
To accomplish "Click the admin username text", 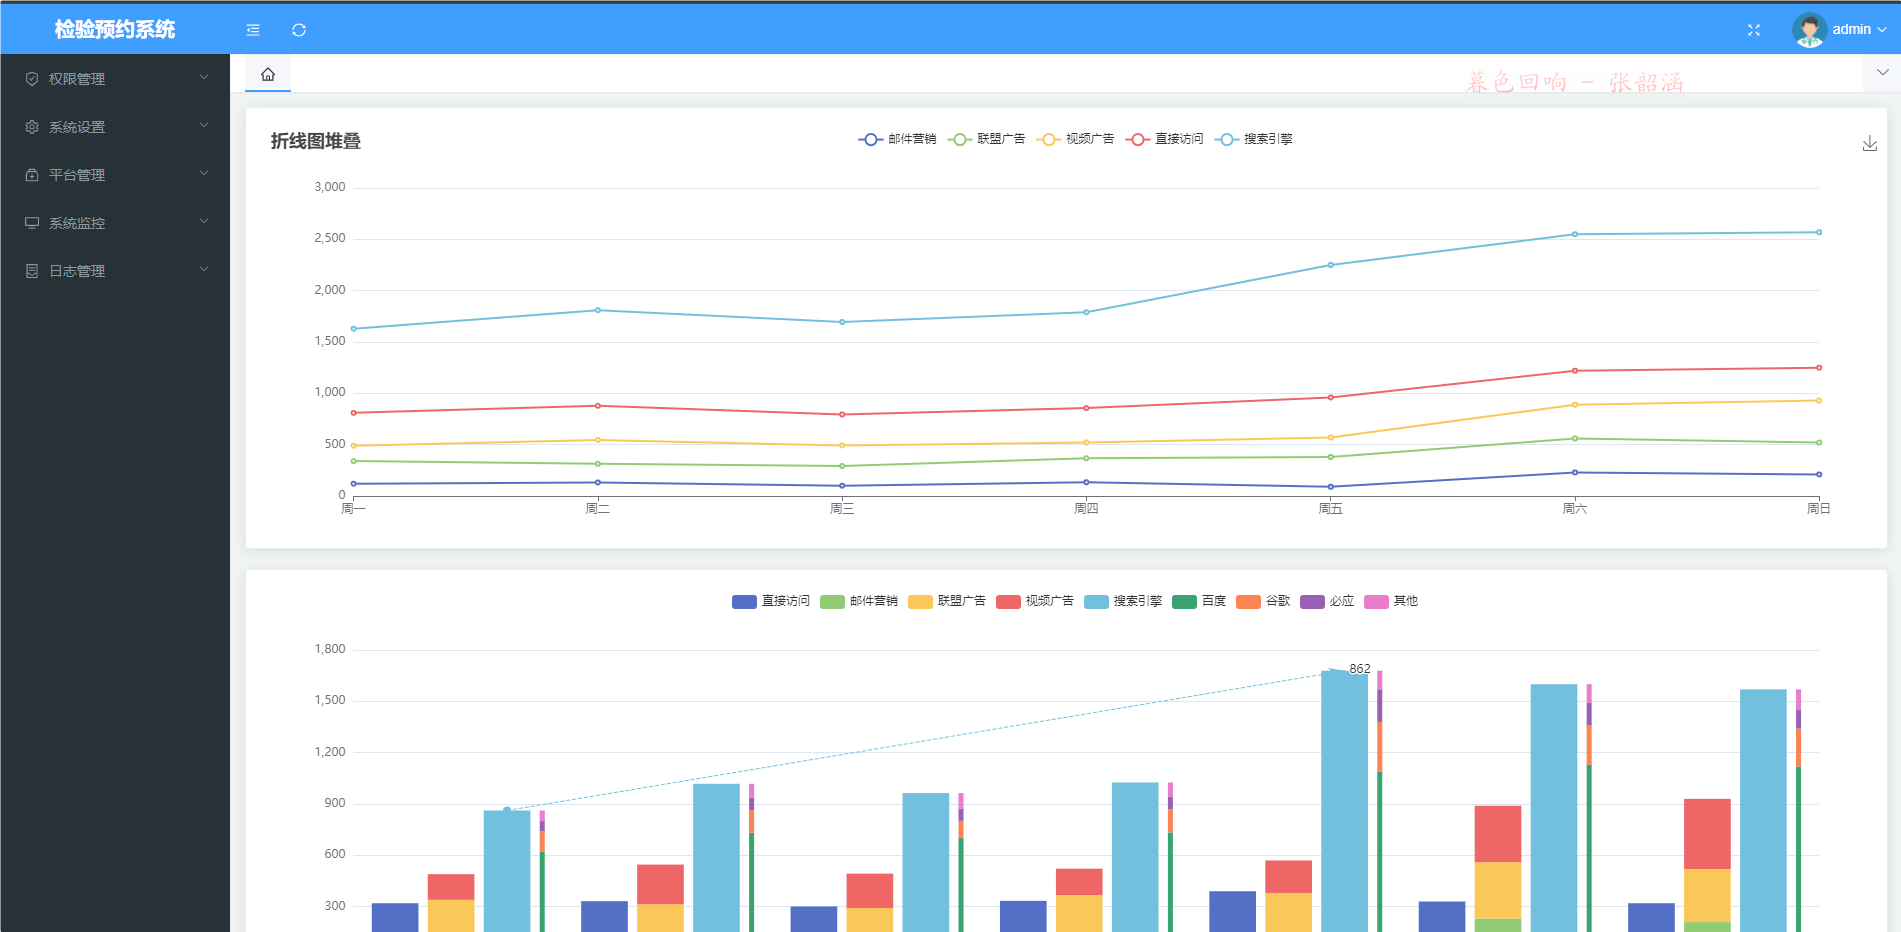I will pyautogui.click(x=1851, y=30).
